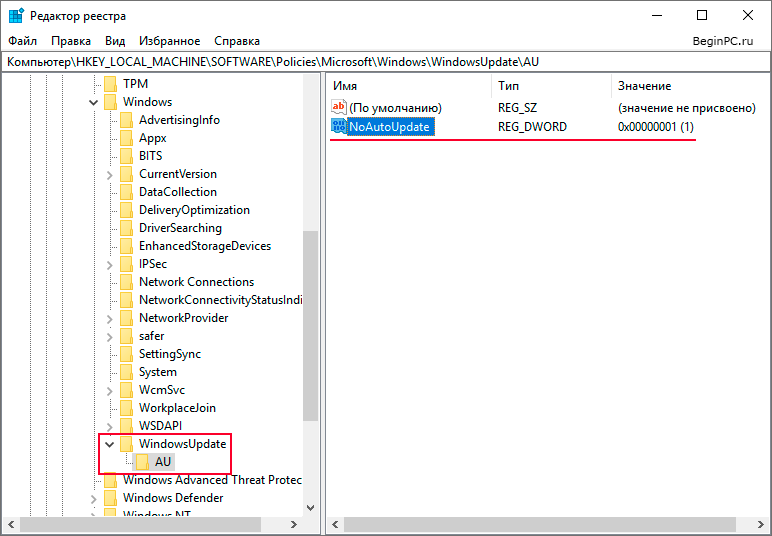The height and width of the screenshot is (536, 772).
Task: Click the Windows Defender folder icon
Action: pyautogui.click(x=110, y=498)
